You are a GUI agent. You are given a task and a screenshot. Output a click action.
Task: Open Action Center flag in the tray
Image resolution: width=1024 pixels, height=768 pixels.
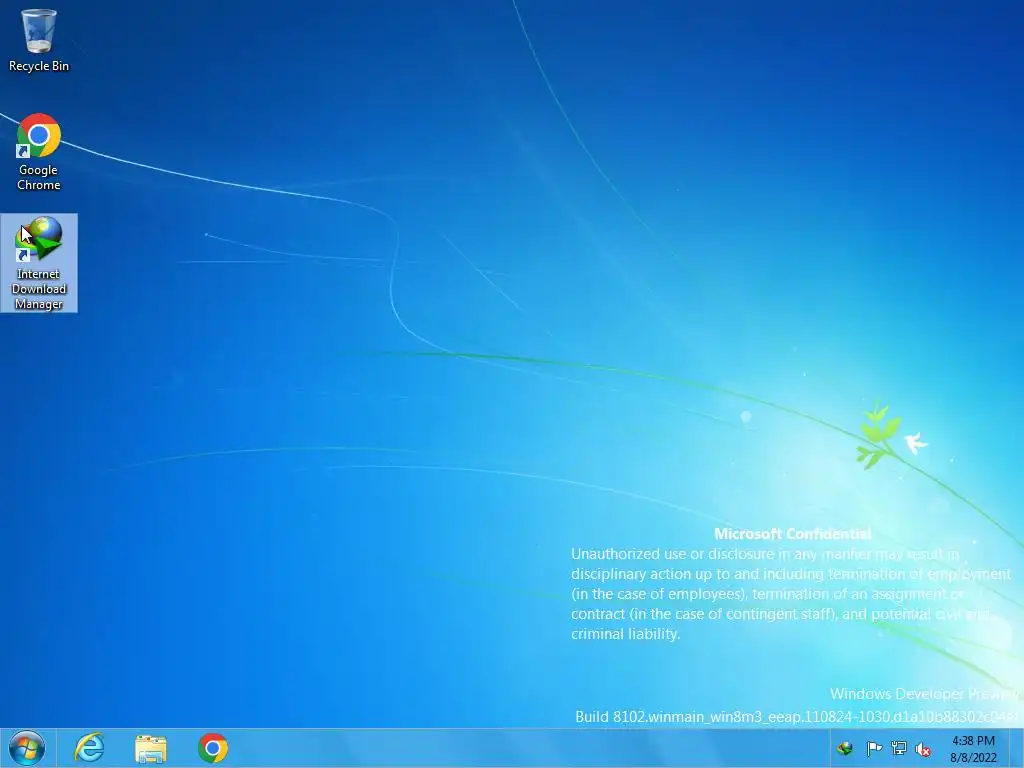(873, 748)
